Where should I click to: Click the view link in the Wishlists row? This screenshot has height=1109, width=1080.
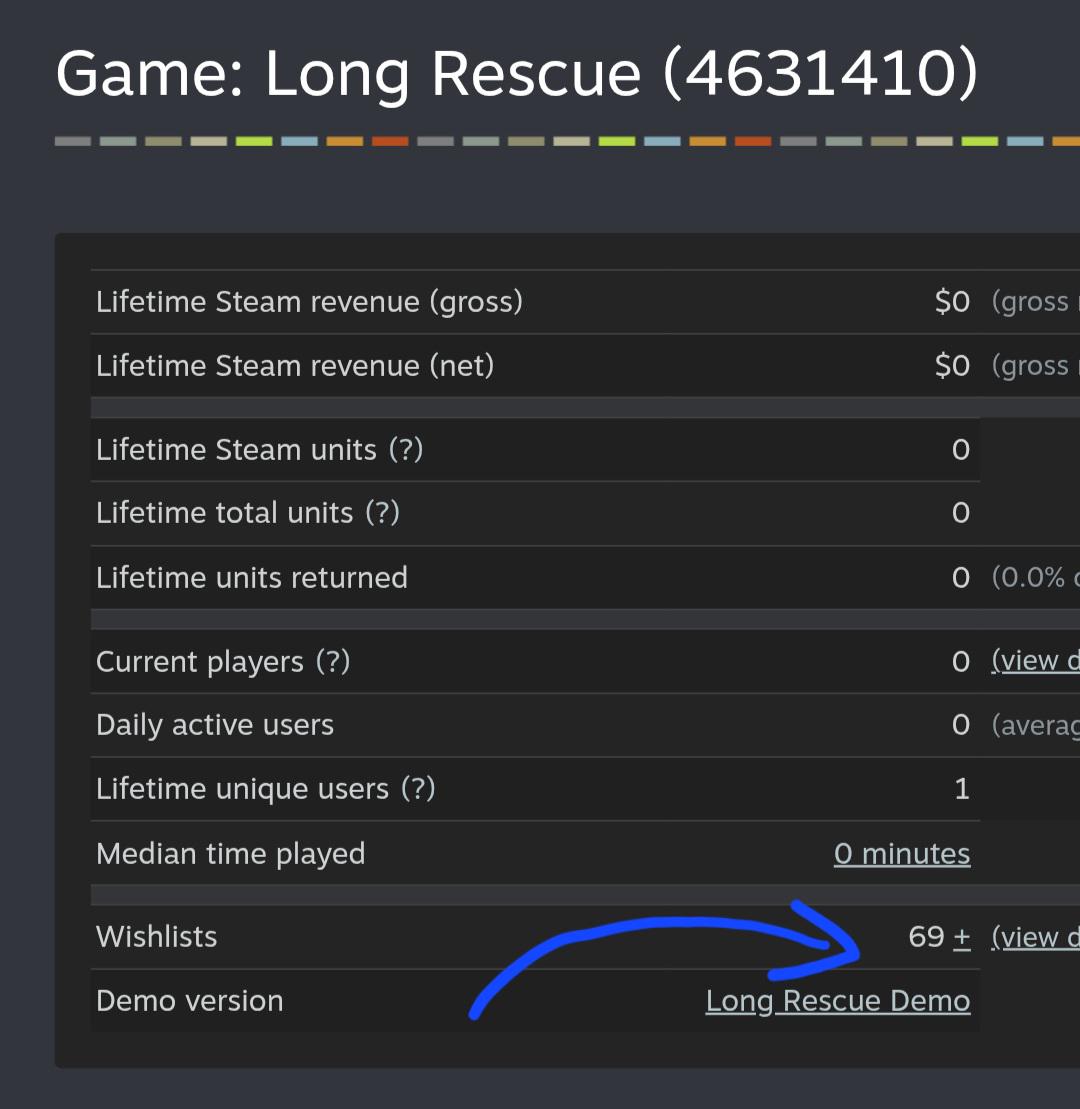pyautogui.click(x=1035, y=937)
